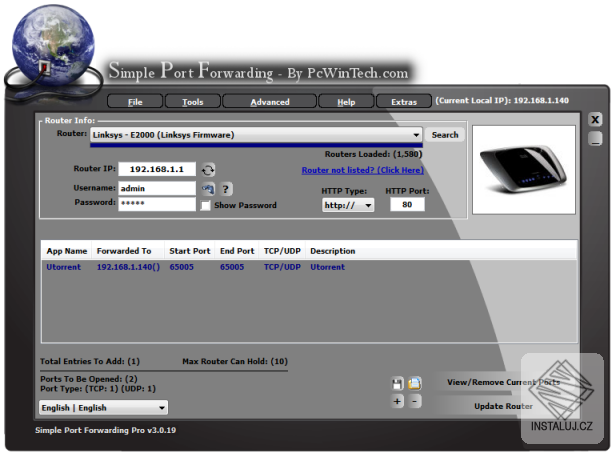Click the End Port column header
The width and height of the screenshot is (612, 453).
(x=237, y=251)
